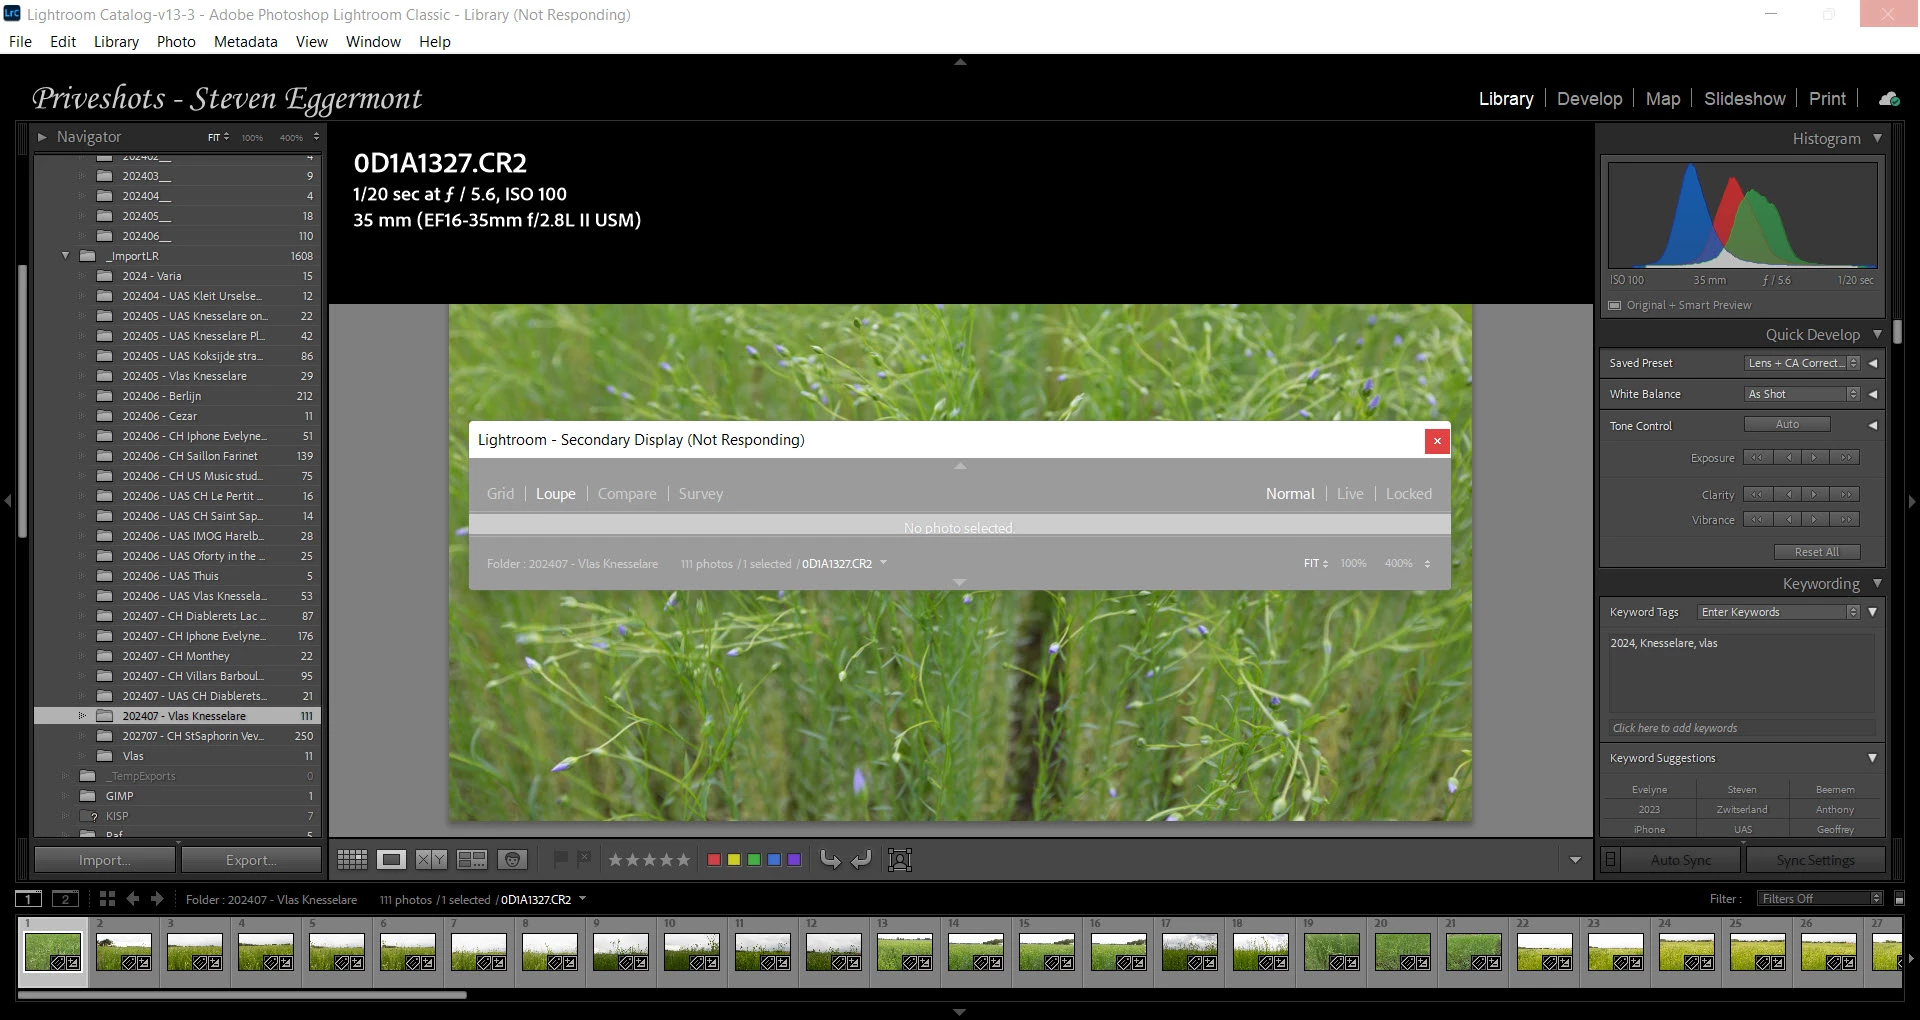The height and width of the screenshot is (1020, 1920).
Task: Click the Auto tone button
Action: pos(1787,424)
